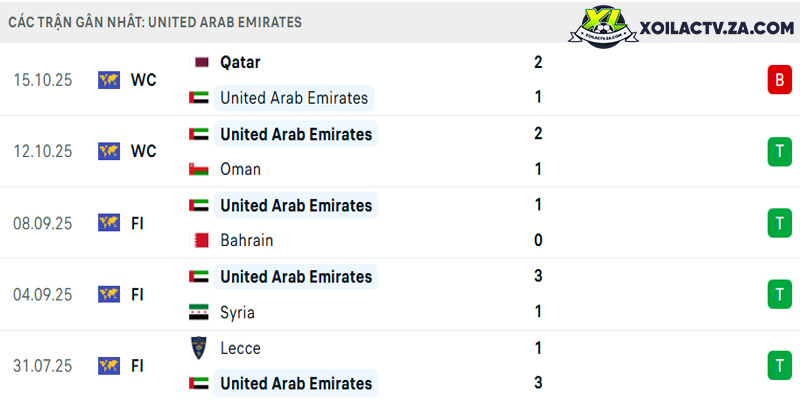Viewport: 800px width, 400px height.
Task: Click the Oman flag icon
Action: (199, 169)
